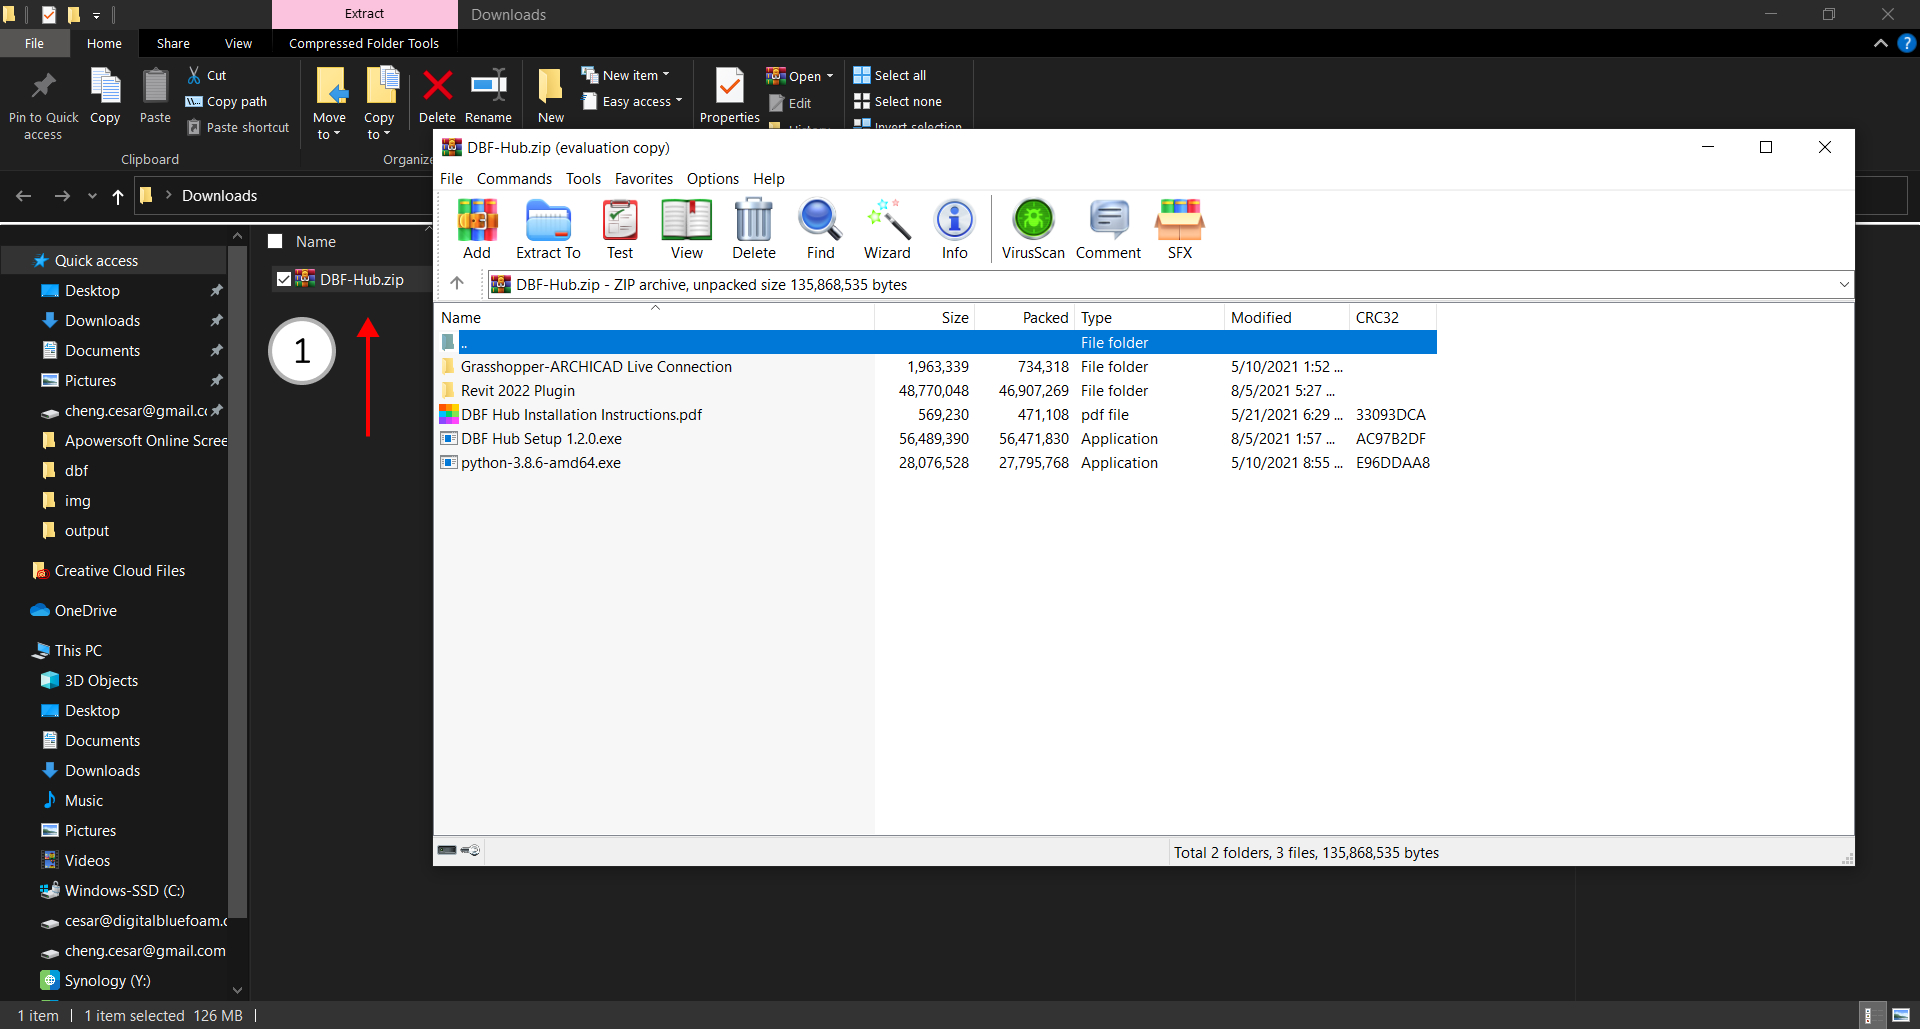The height and width of the screenshot is (1029, 1920).
Task: Select Windows-SSD (C:) drive
Action: click(x=124, y=891)
